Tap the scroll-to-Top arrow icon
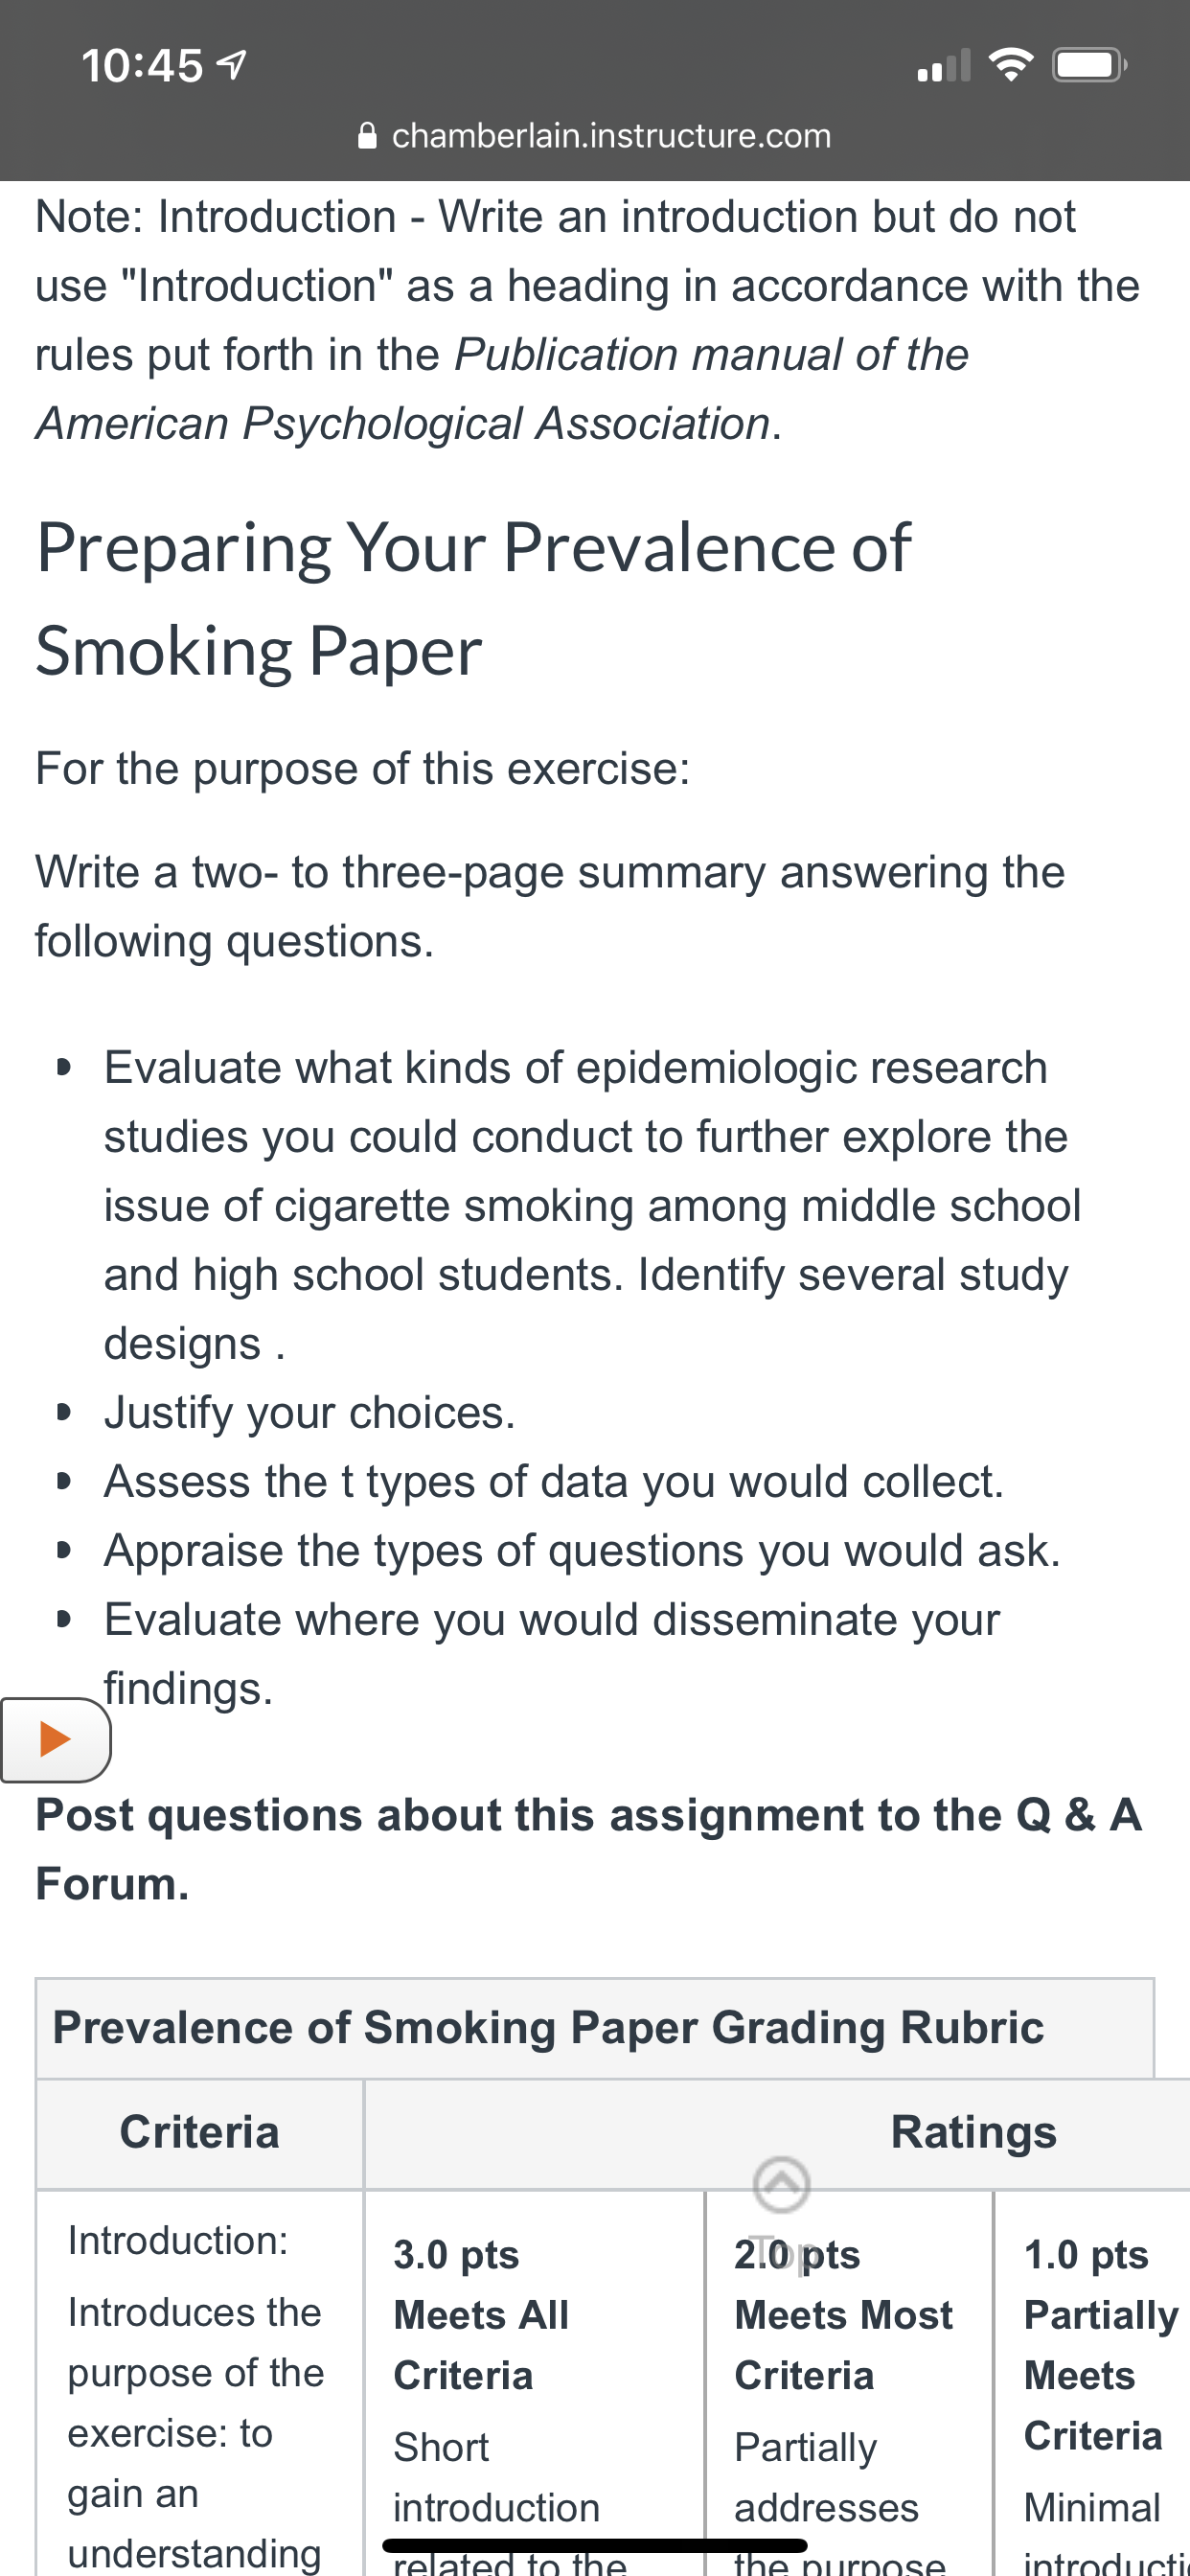The width and height of the screenshot is (1190, 2576). pyautogui.click(x=781, y=2185)
